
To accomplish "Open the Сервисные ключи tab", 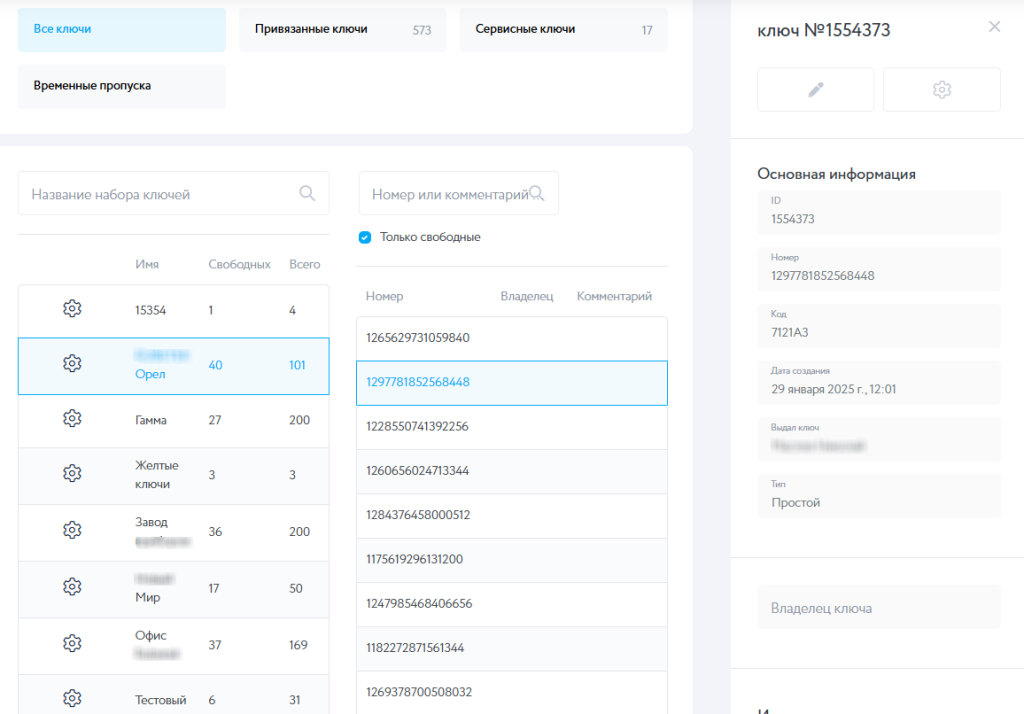I will click(563, 30).
